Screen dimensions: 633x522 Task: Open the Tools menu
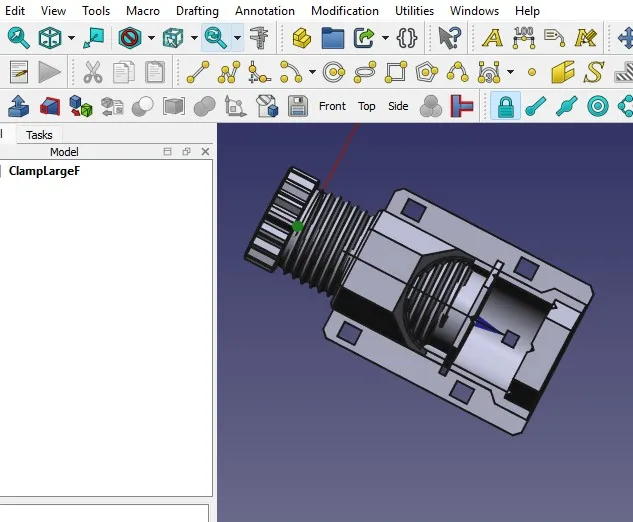(96, 10)
